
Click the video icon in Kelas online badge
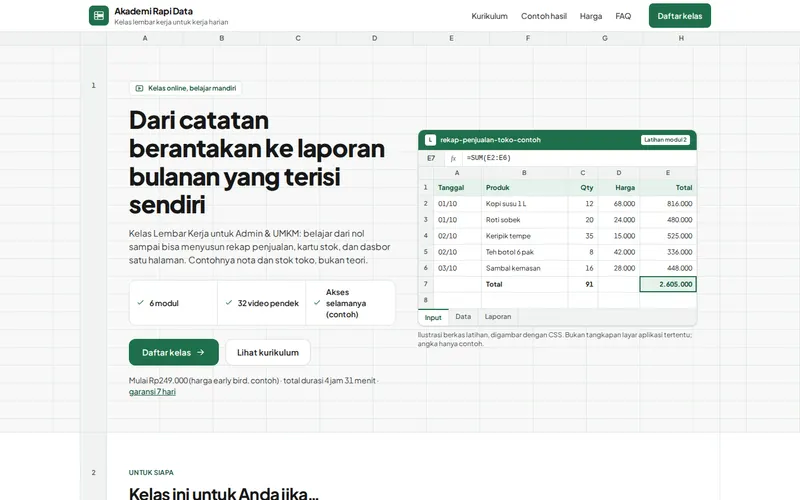tap(139, 88)
